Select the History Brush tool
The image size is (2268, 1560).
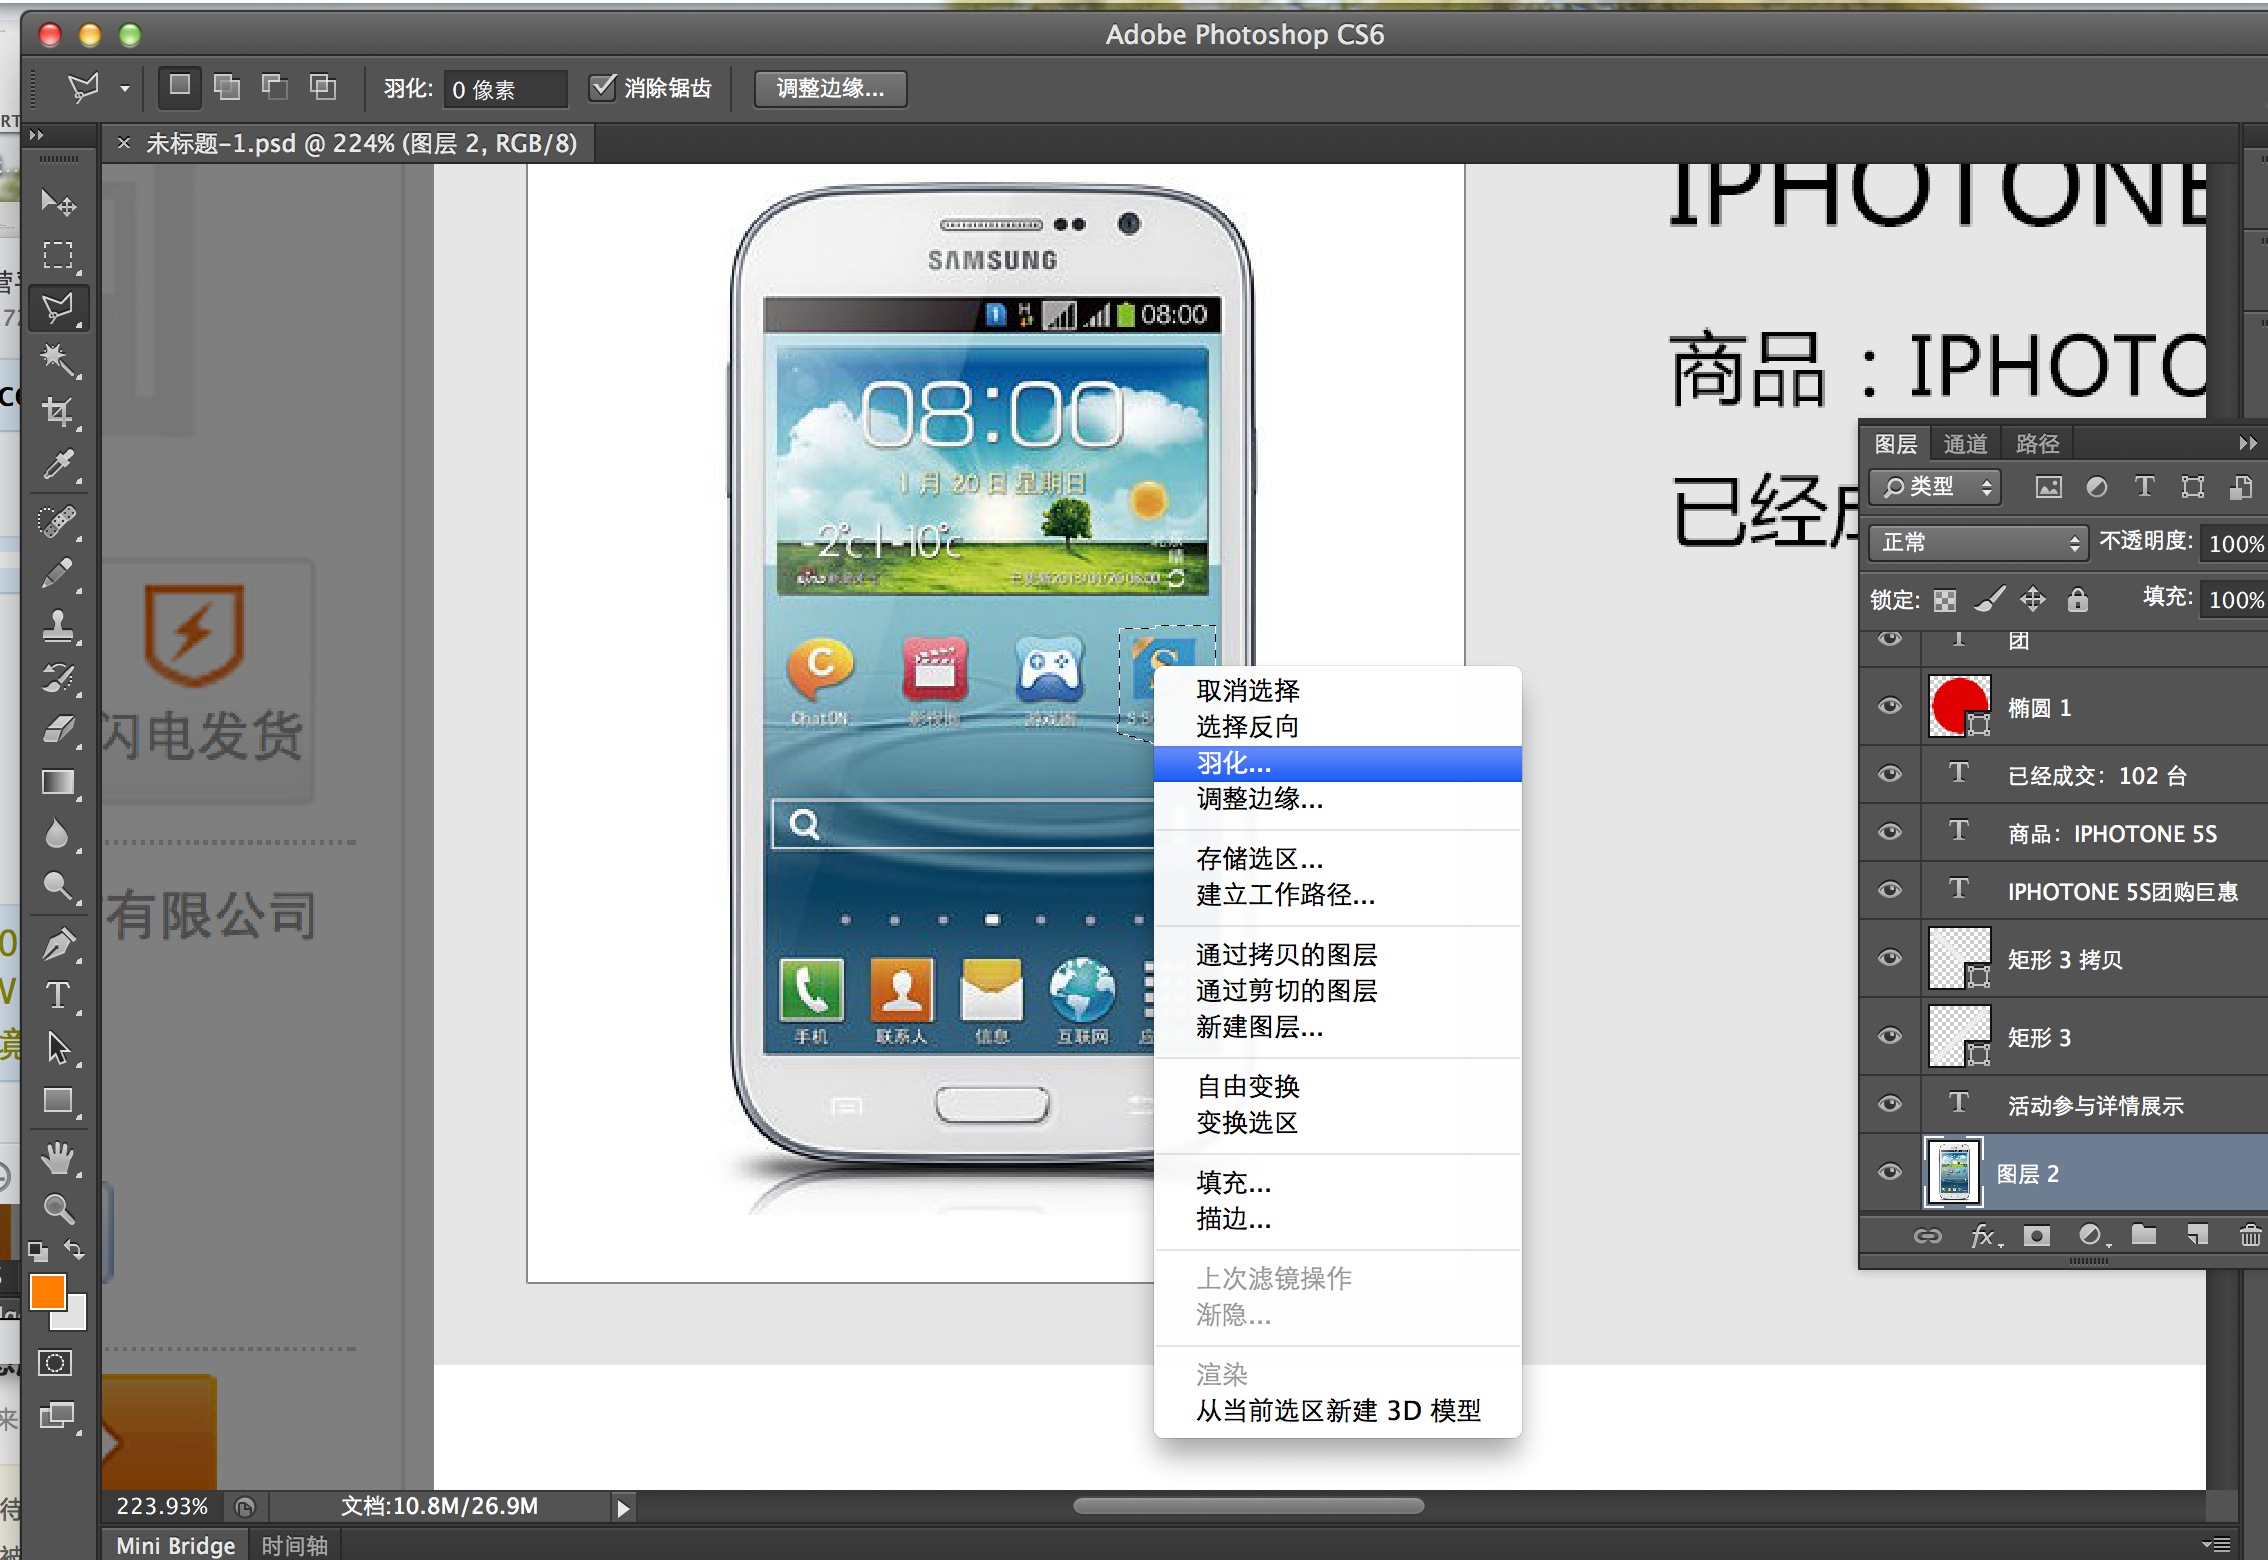58,678
